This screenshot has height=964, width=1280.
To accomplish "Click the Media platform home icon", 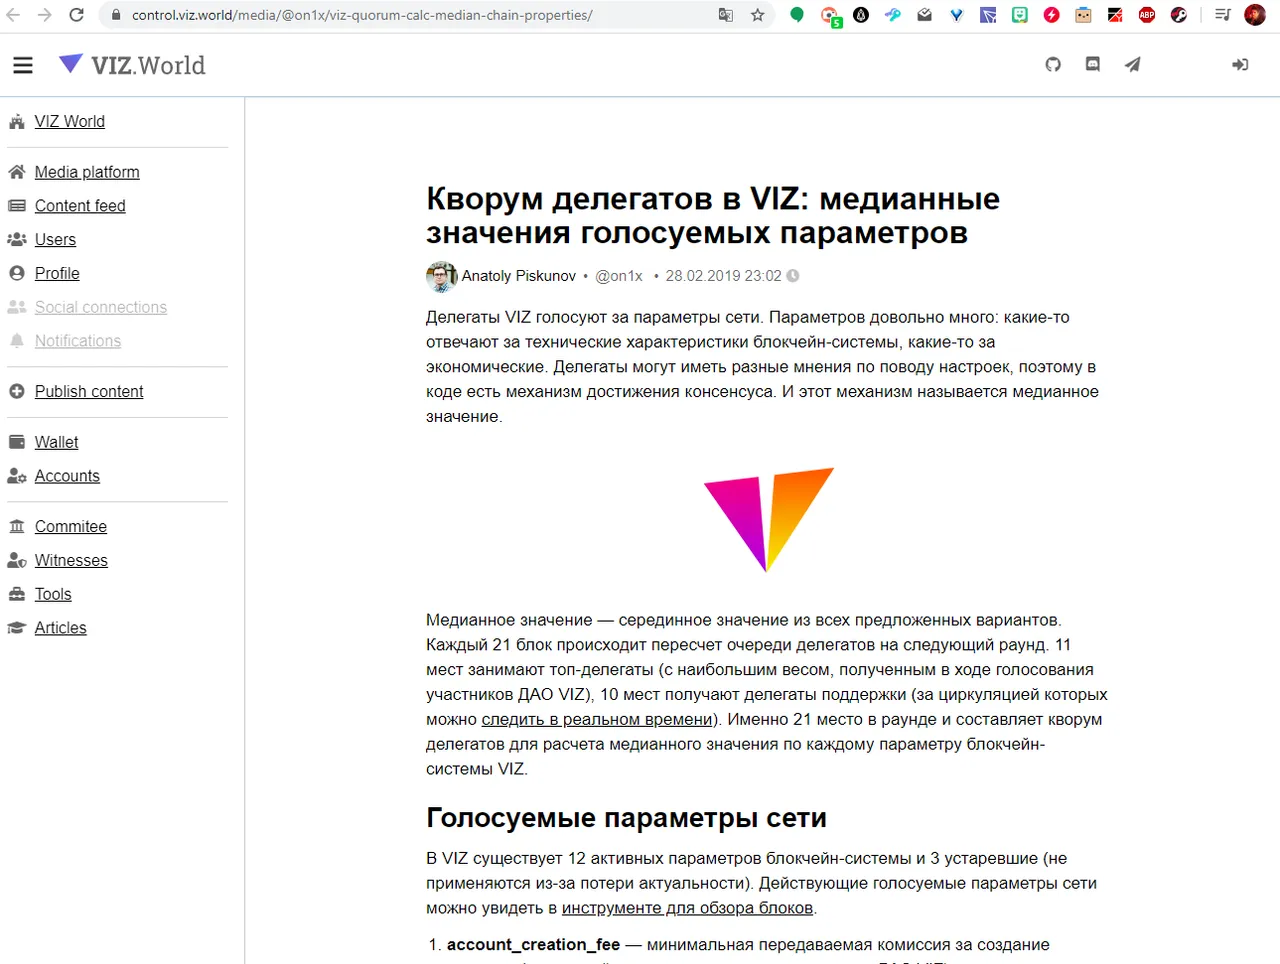I will click(17, 172).
